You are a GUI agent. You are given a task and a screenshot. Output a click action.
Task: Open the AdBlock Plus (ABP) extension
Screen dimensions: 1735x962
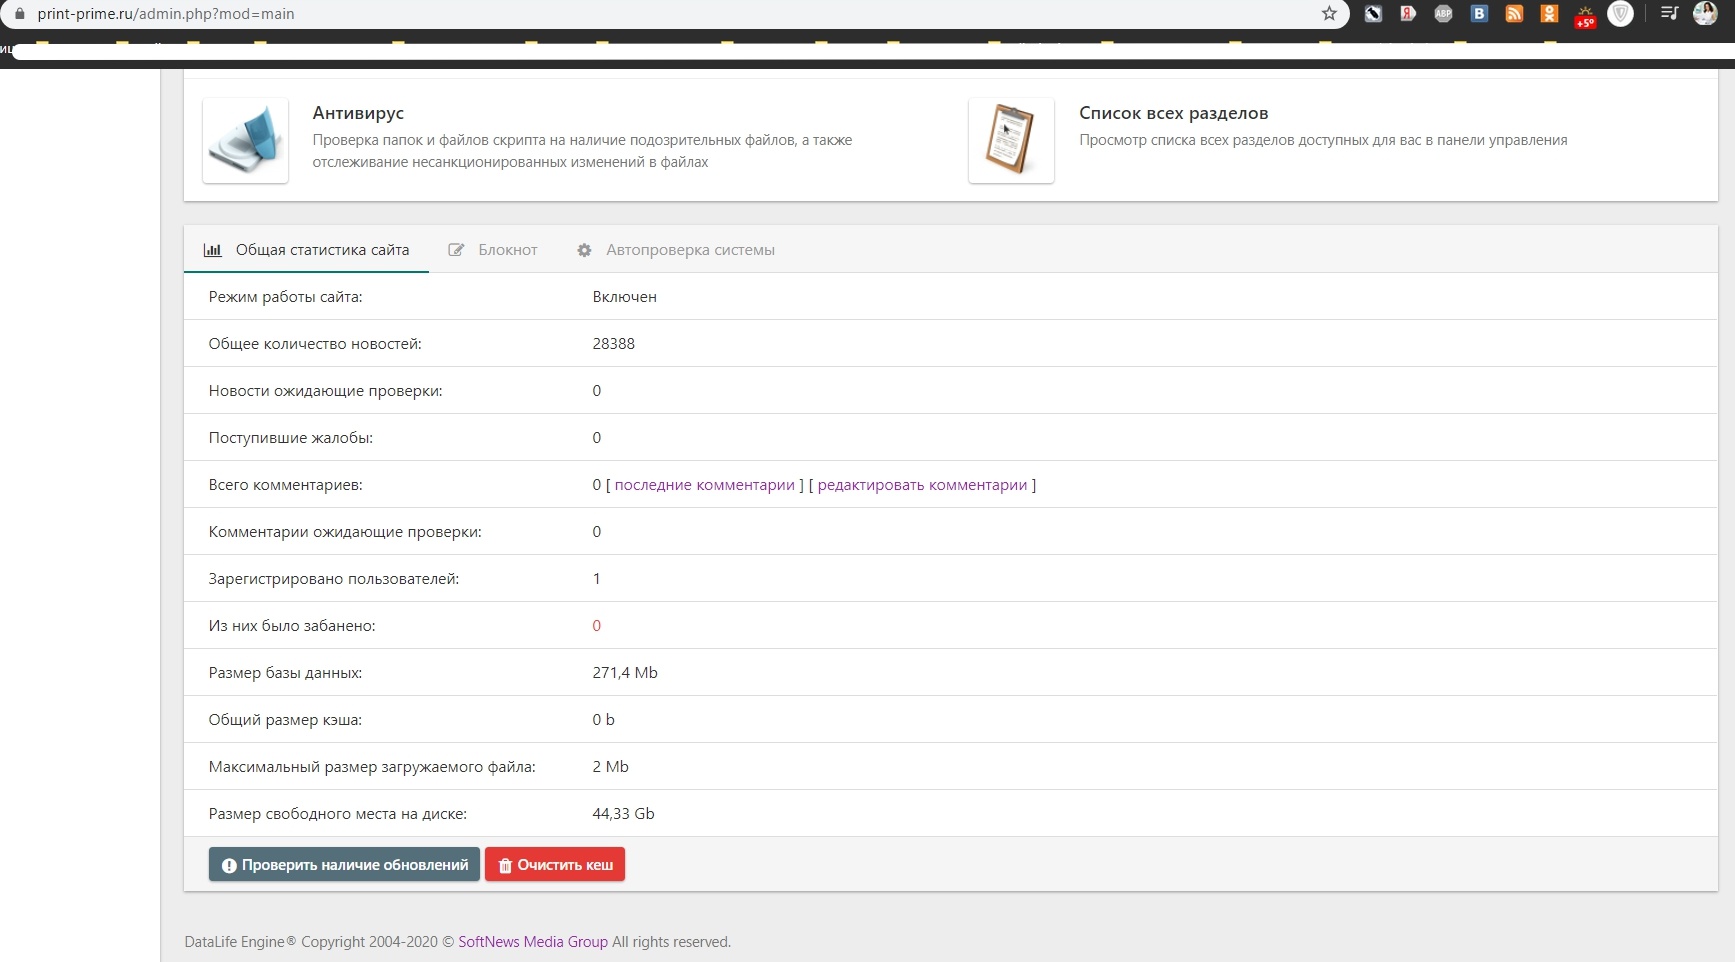click(x=1443, y=14)
